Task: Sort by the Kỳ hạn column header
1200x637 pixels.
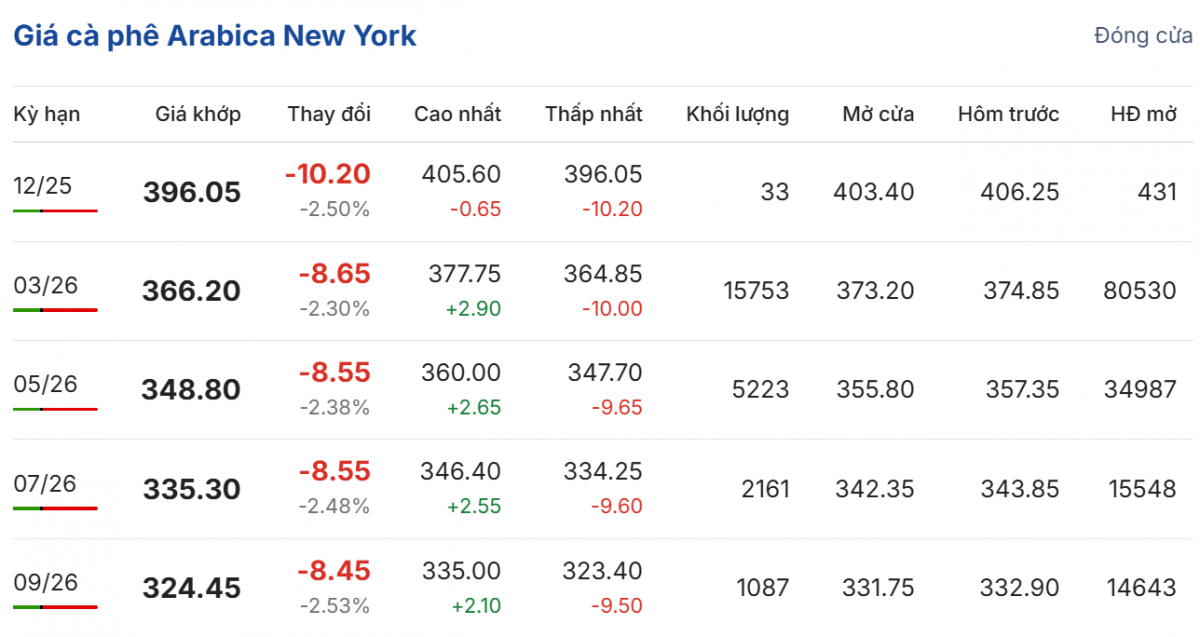Action: click(x=47, y=114)
